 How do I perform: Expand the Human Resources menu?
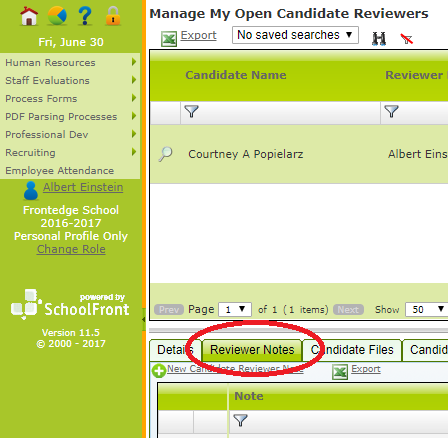click(x=70, y=62)
